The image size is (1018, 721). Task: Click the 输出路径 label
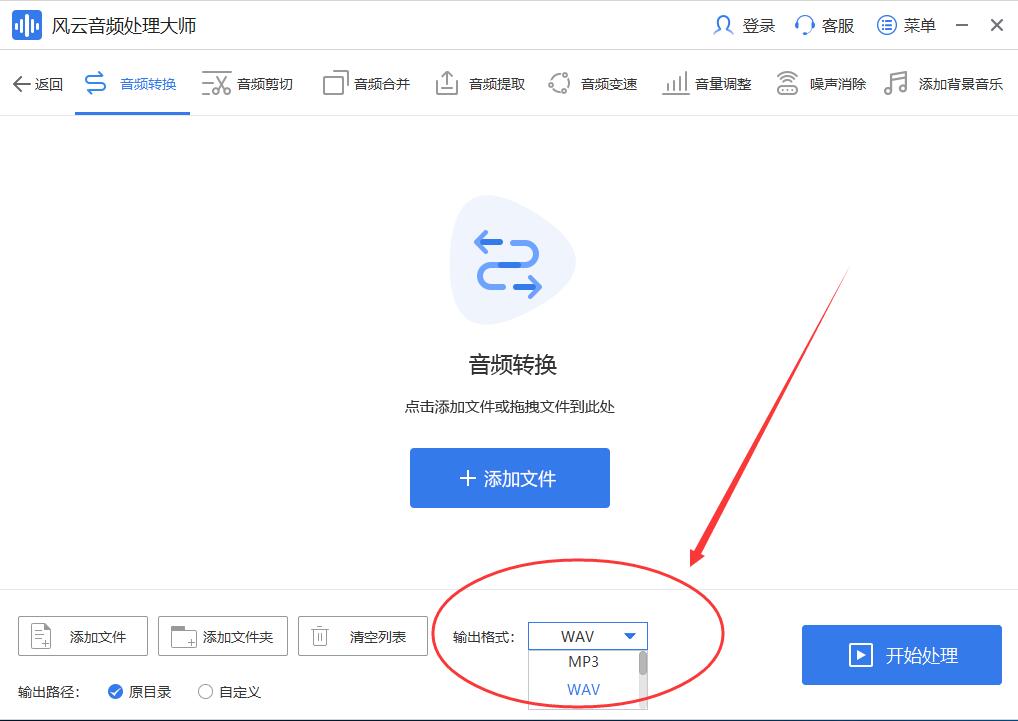point(49,692)
